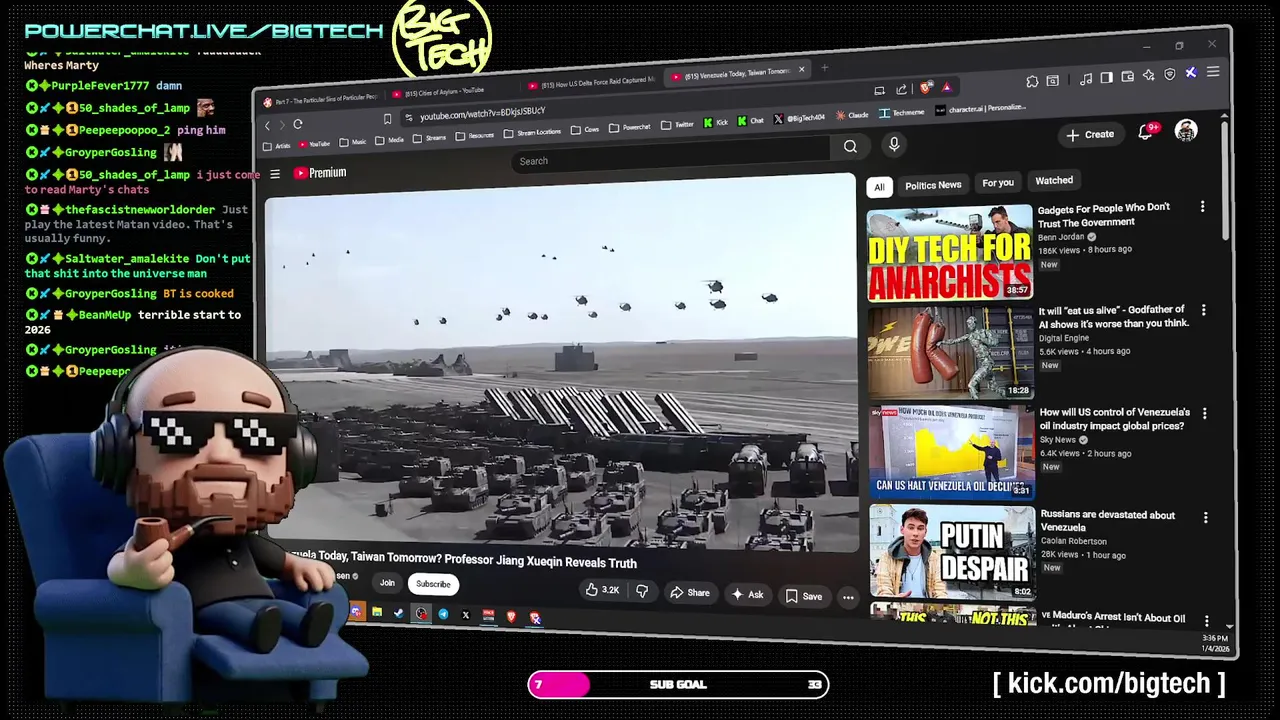Click the Share button

[690, 593]
